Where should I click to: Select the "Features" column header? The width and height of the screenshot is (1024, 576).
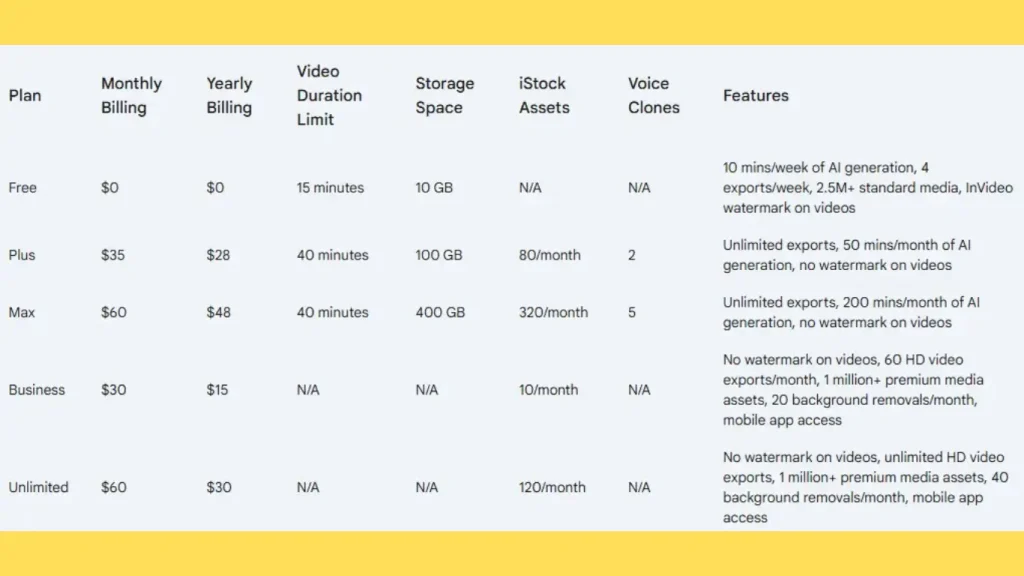pos(756,96)
